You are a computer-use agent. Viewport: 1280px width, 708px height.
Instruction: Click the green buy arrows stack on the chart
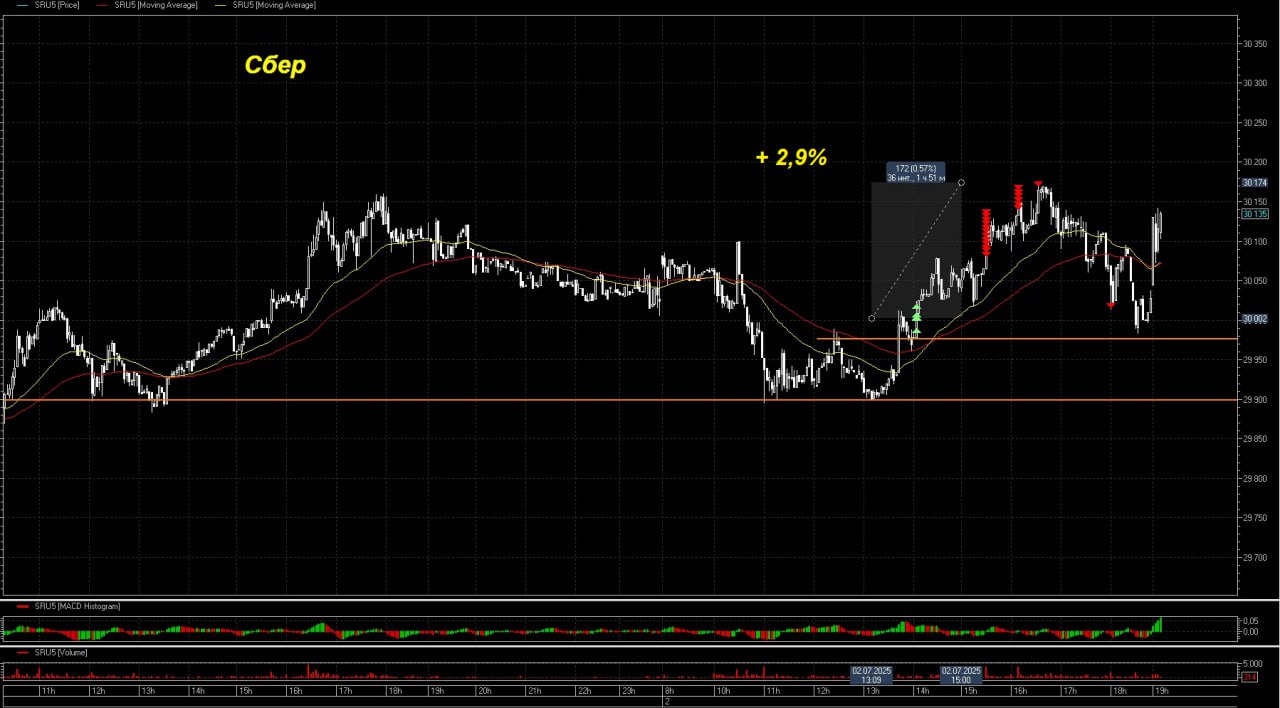(916, 317)
